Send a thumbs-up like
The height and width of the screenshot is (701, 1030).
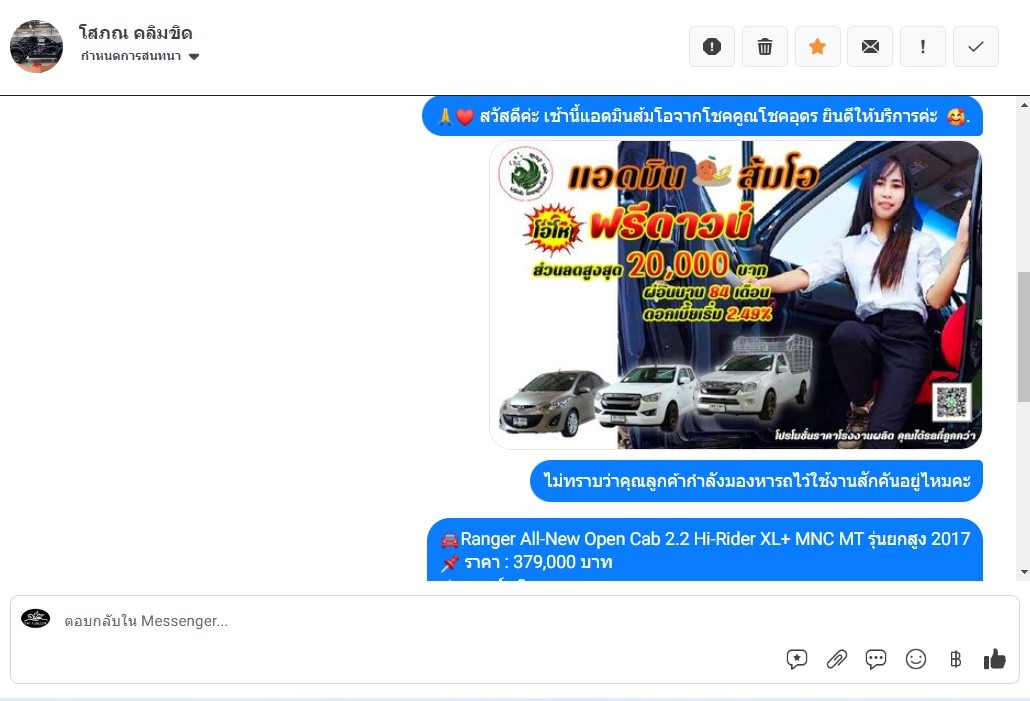point(995,658)
